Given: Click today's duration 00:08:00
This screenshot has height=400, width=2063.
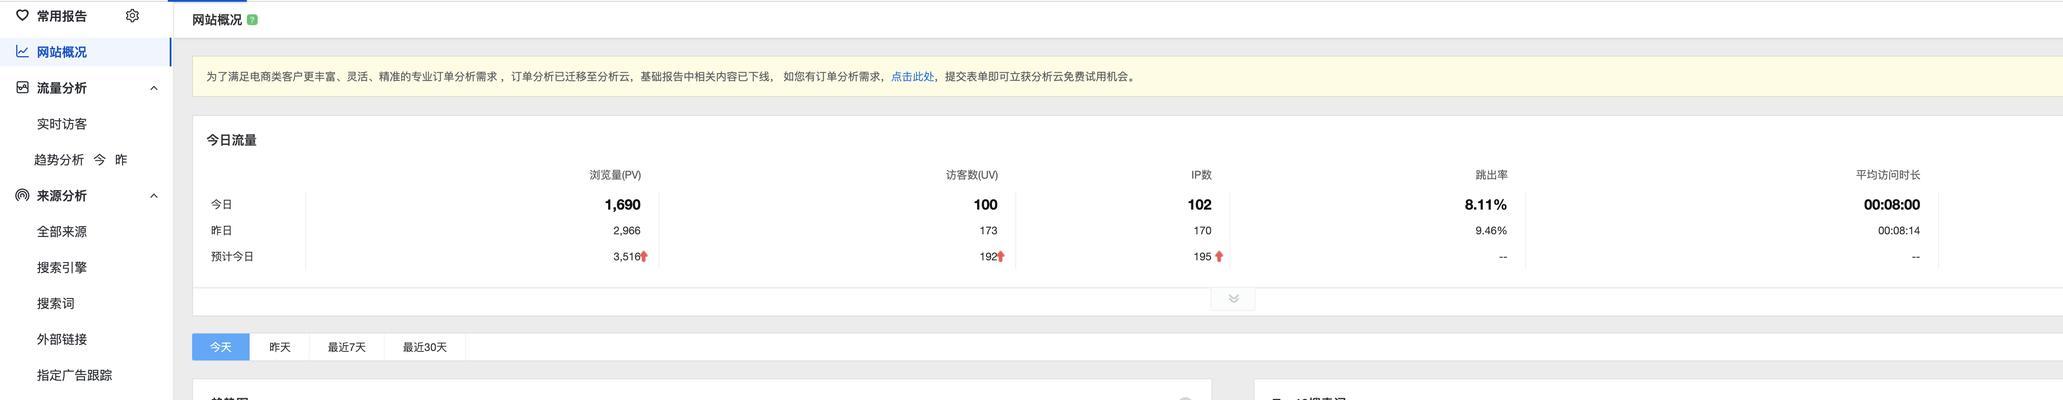Looking at the screenshot, I should click(x=1892, y=205).
